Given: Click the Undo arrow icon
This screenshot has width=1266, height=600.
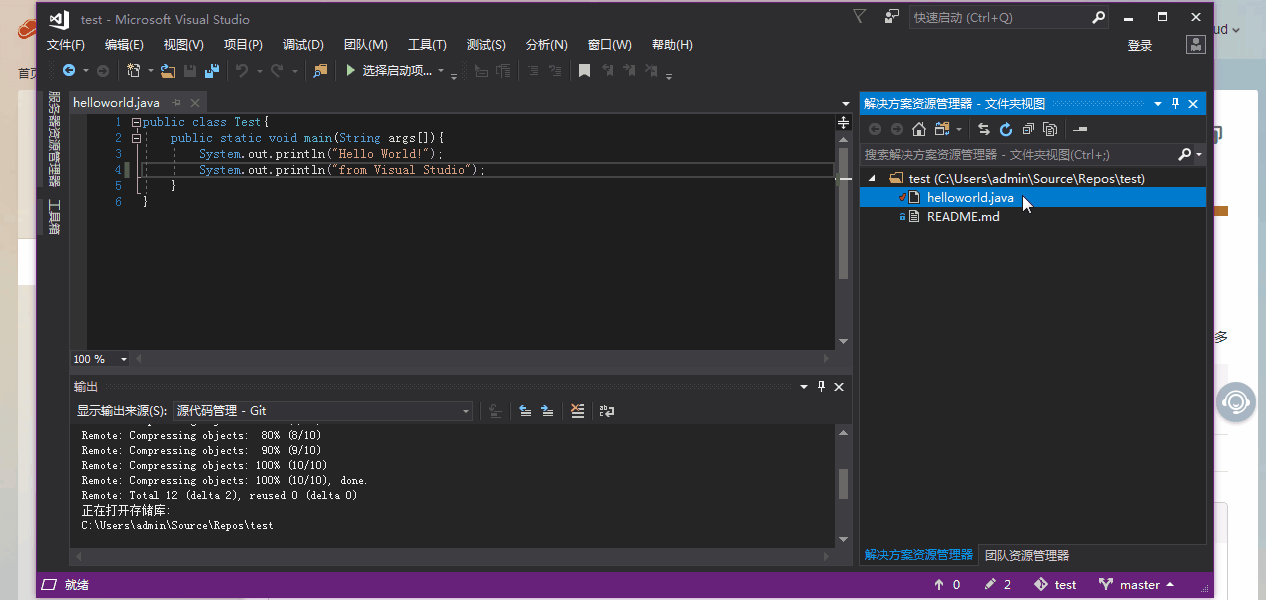Looking at the screenshot, I should pos(241,71).
